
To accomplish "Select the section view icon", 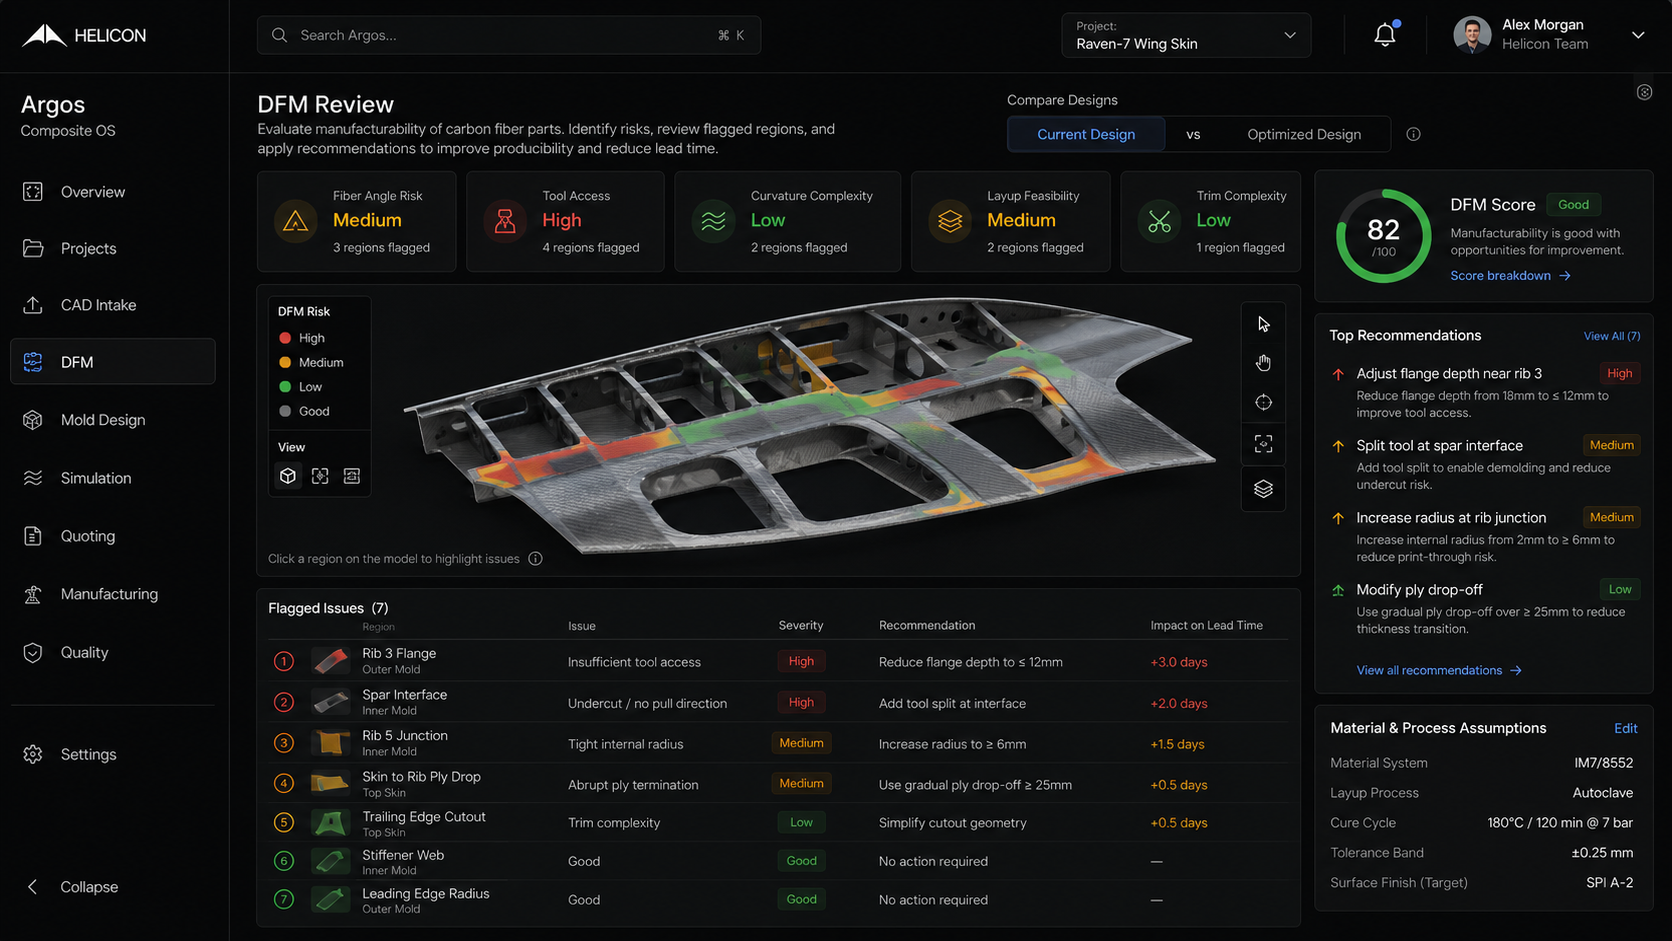I will tap(352, 476).
